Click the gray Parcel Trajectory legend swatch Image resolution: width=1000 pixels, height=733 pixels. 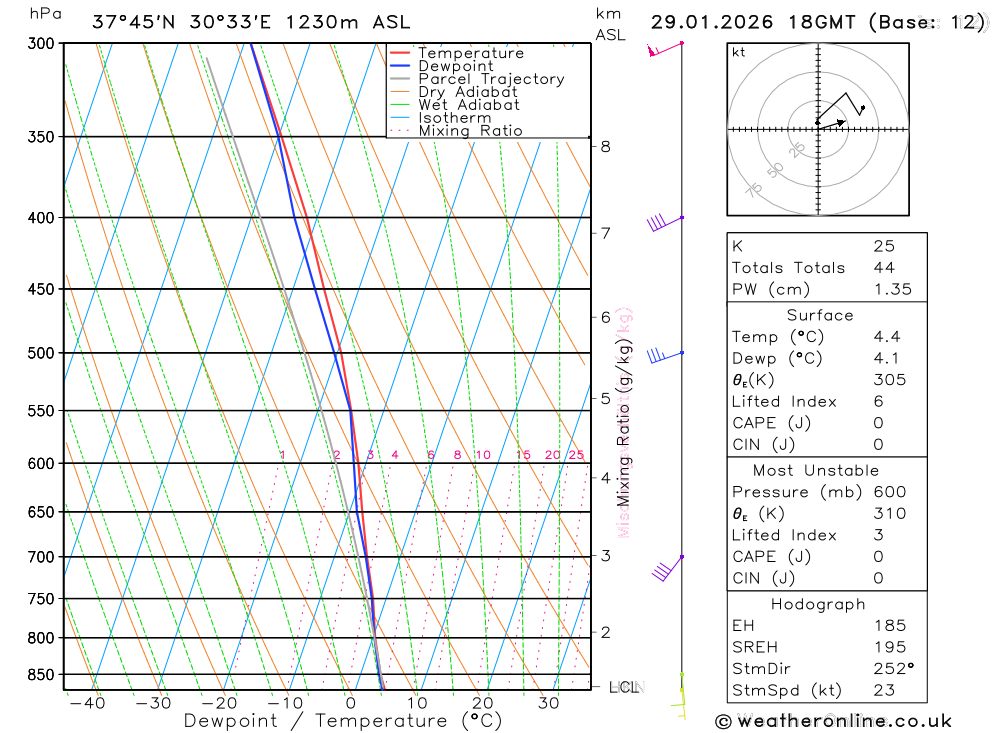399,79
